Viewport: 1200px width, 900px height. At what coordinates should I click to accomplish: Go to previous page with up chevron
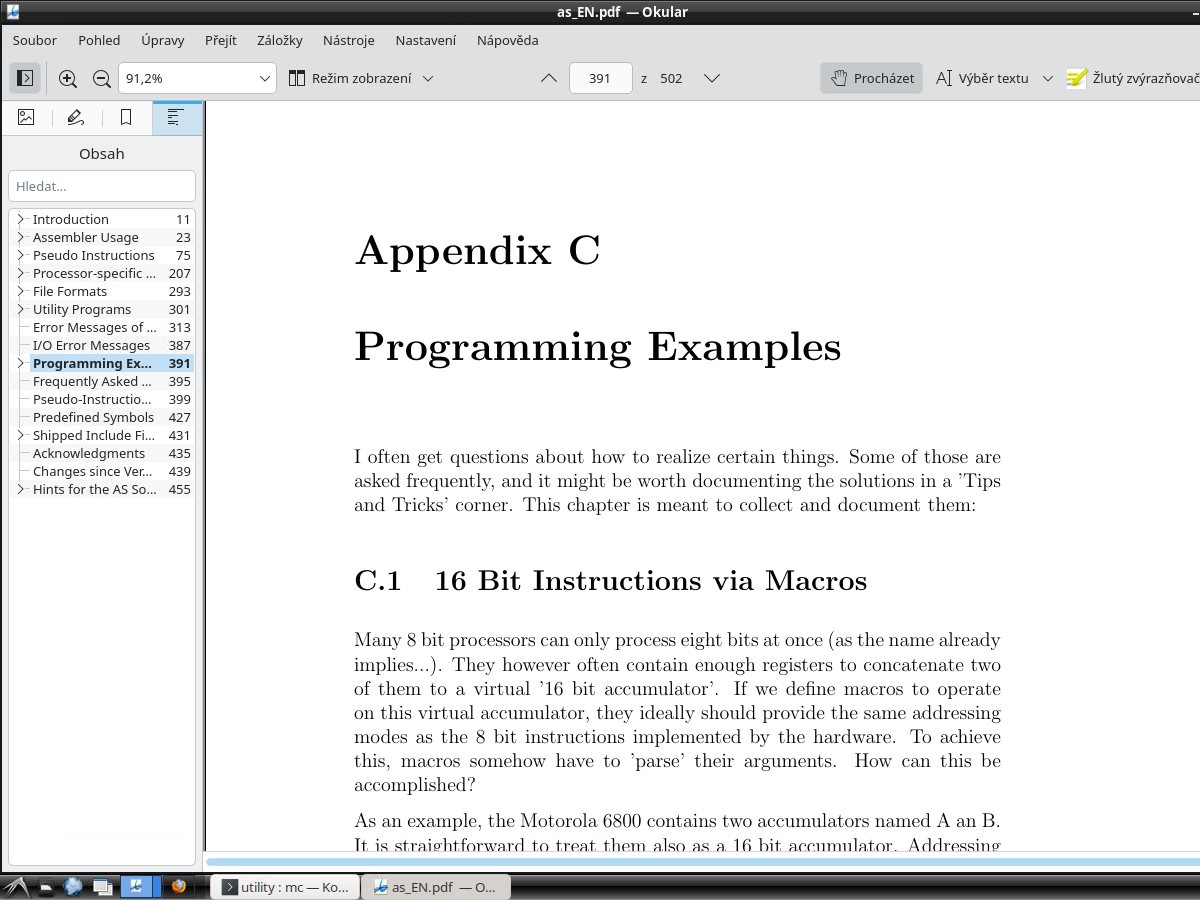click(548, 78)
